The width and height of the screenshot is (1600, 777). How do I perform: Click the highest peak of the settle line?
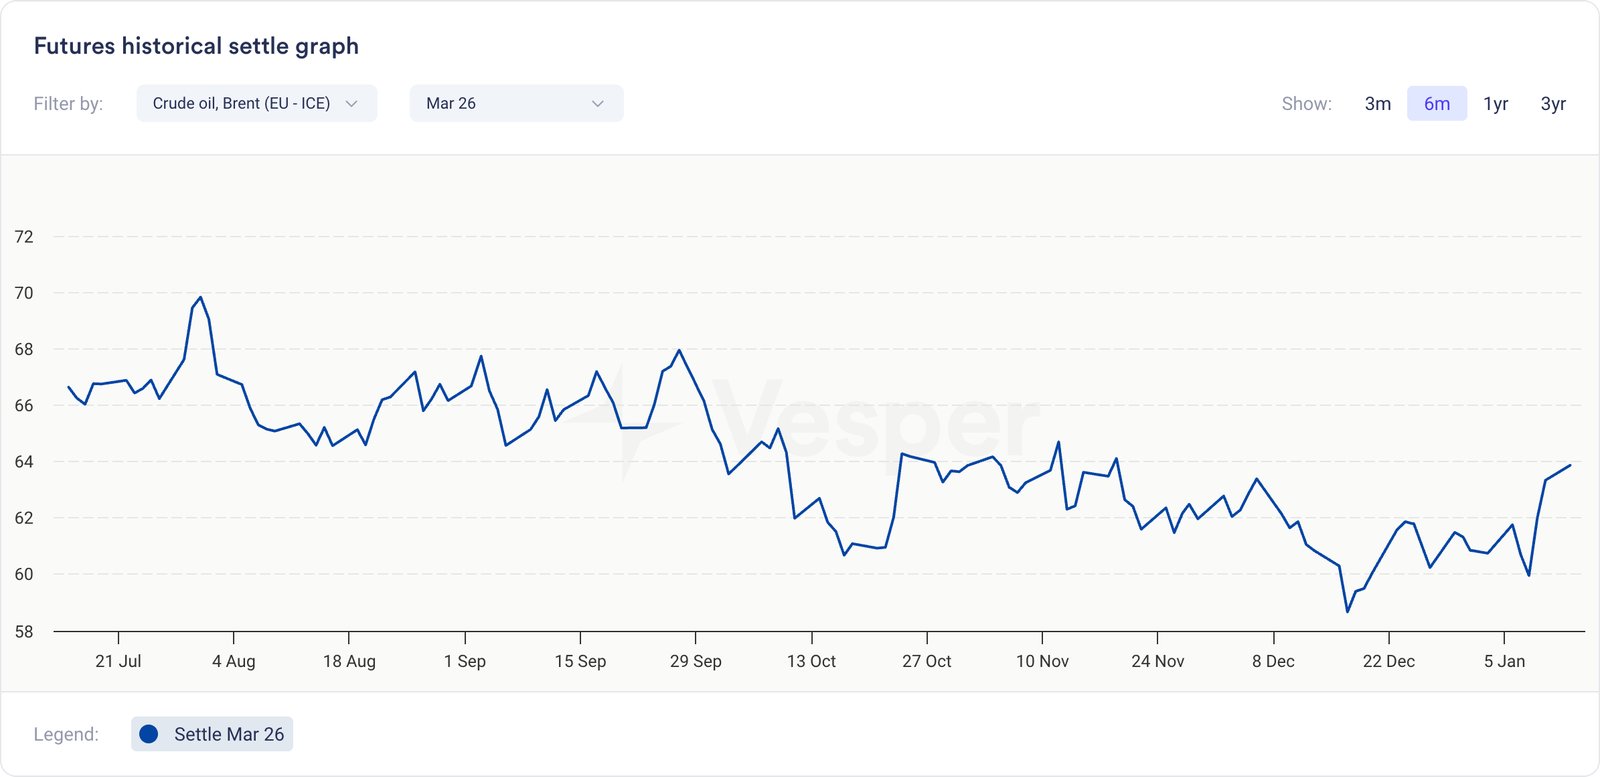[201, 297]
